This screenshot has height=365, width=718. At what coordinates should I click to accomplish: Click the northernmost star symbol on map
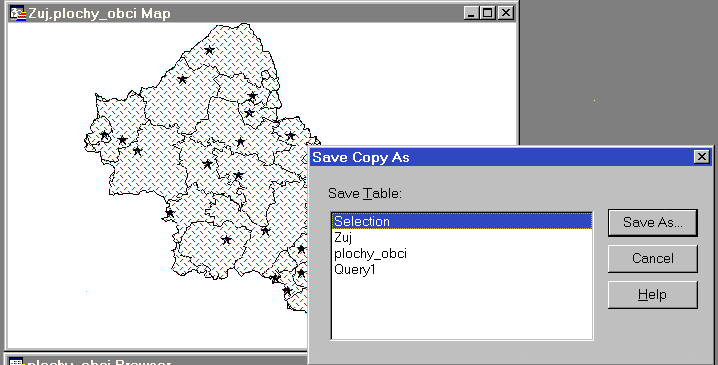209,50
